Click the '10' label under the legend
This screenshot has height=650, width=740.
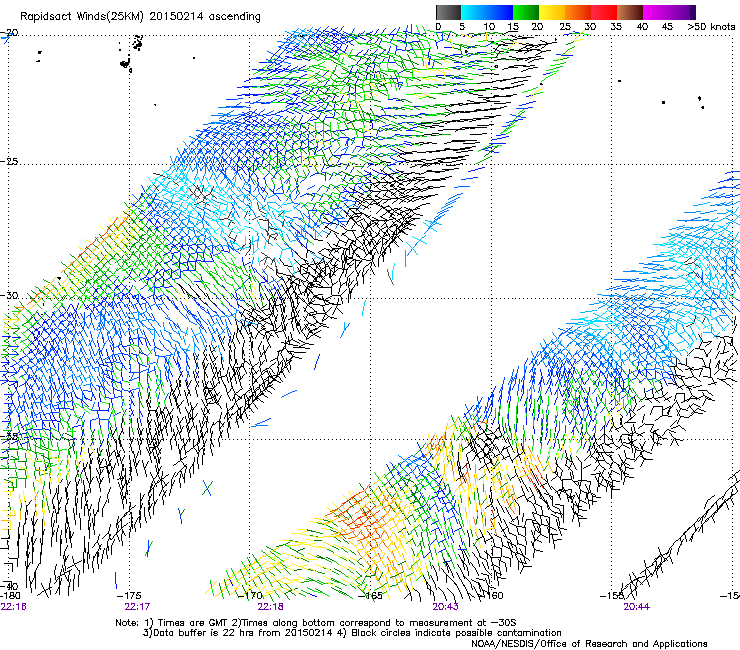[489, 26]
